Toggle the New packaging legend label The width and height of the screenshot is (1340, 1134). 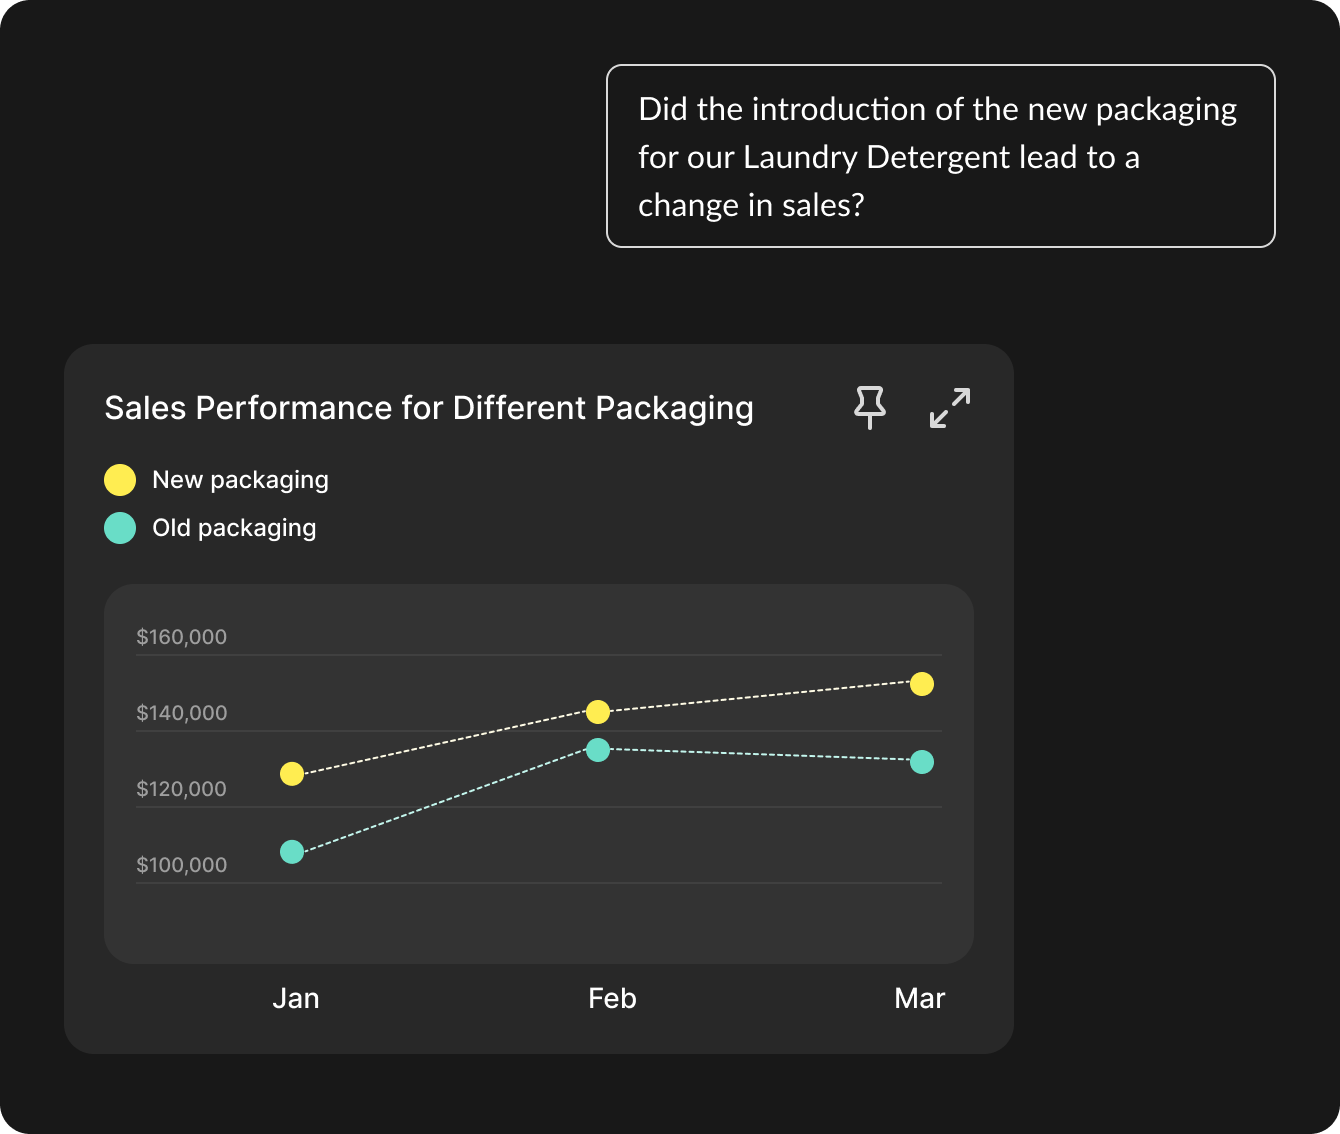(240, 480)
